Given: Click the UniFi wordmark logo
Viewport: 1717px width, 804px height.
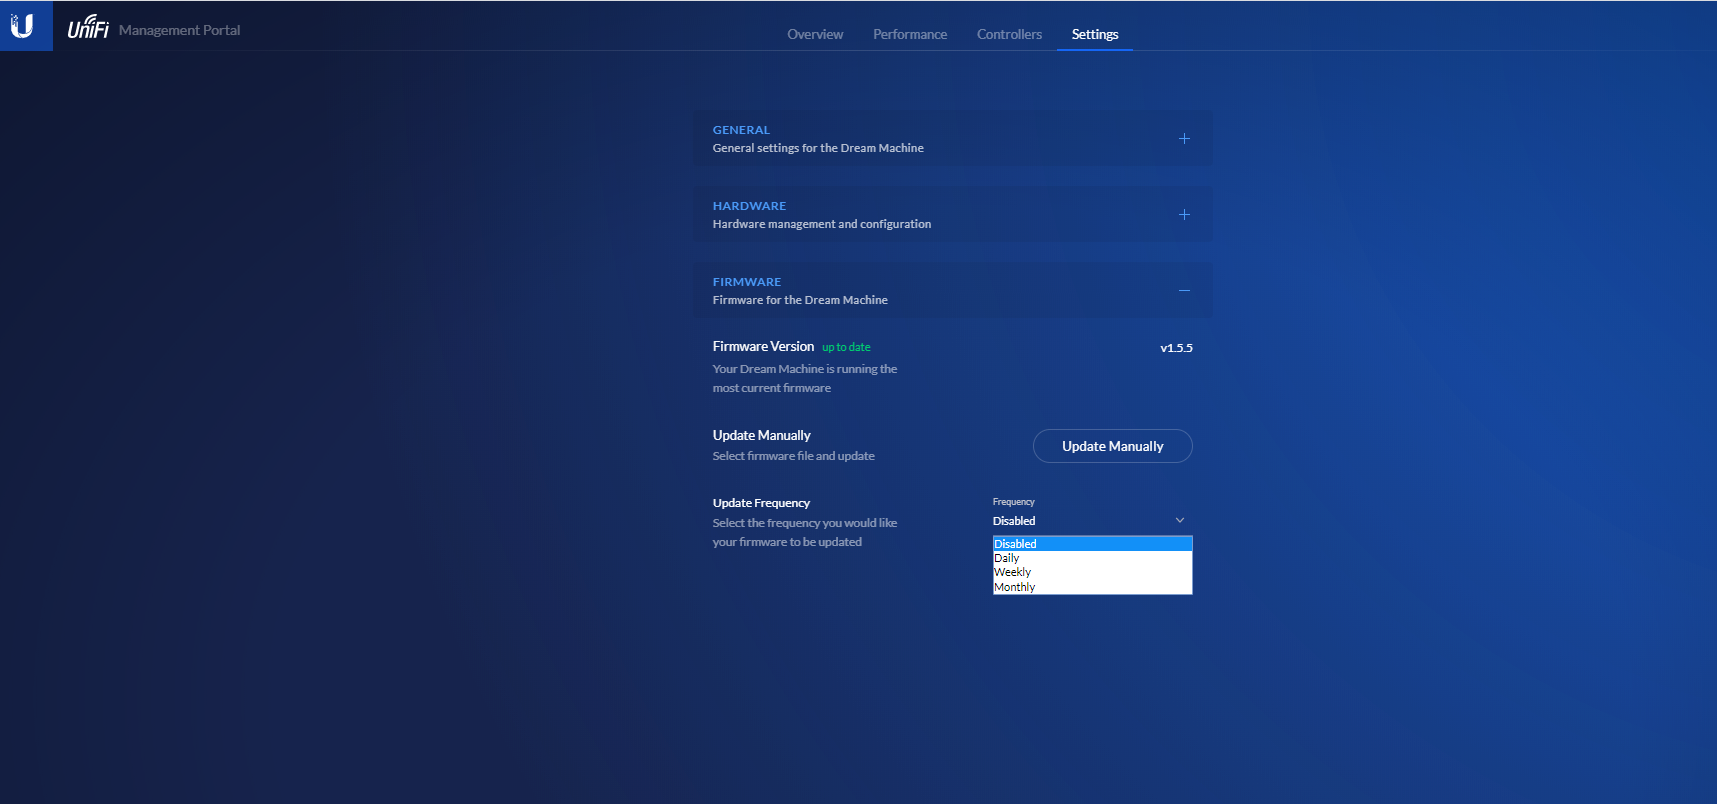Looking at the screenshot, I should [88, 28].
